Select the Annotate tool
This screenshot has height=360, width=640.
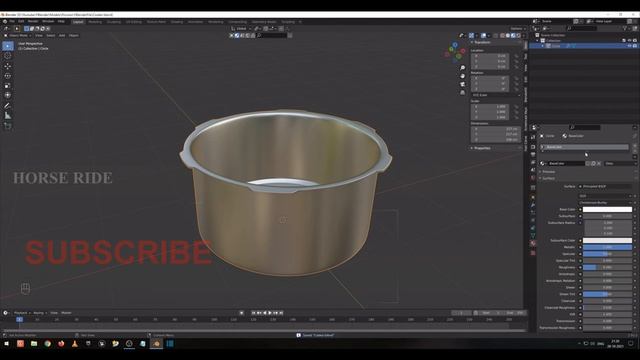[8, 106]
